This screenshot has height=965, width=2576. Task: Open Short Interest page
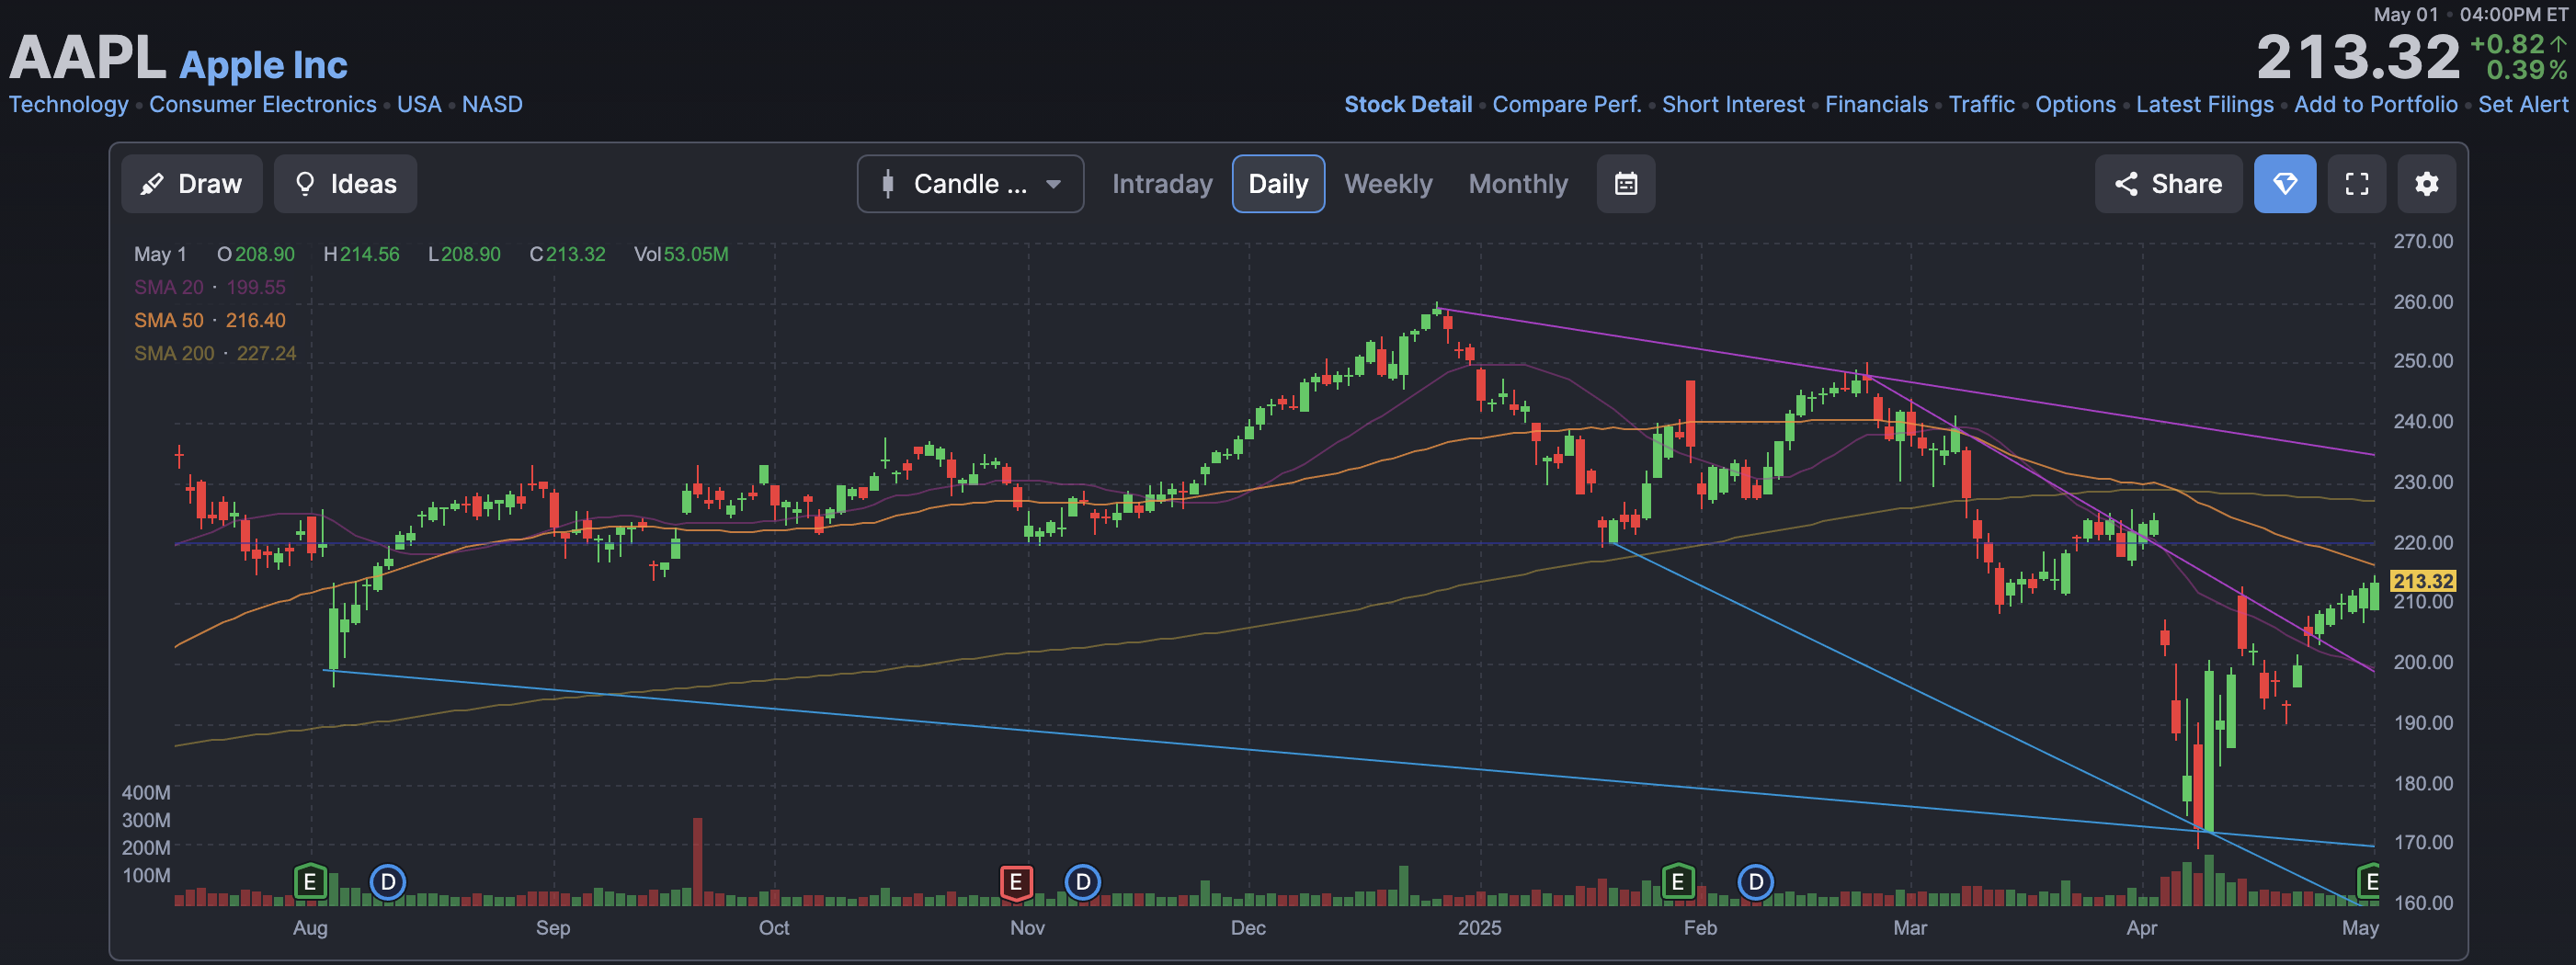click(1733, 104)
